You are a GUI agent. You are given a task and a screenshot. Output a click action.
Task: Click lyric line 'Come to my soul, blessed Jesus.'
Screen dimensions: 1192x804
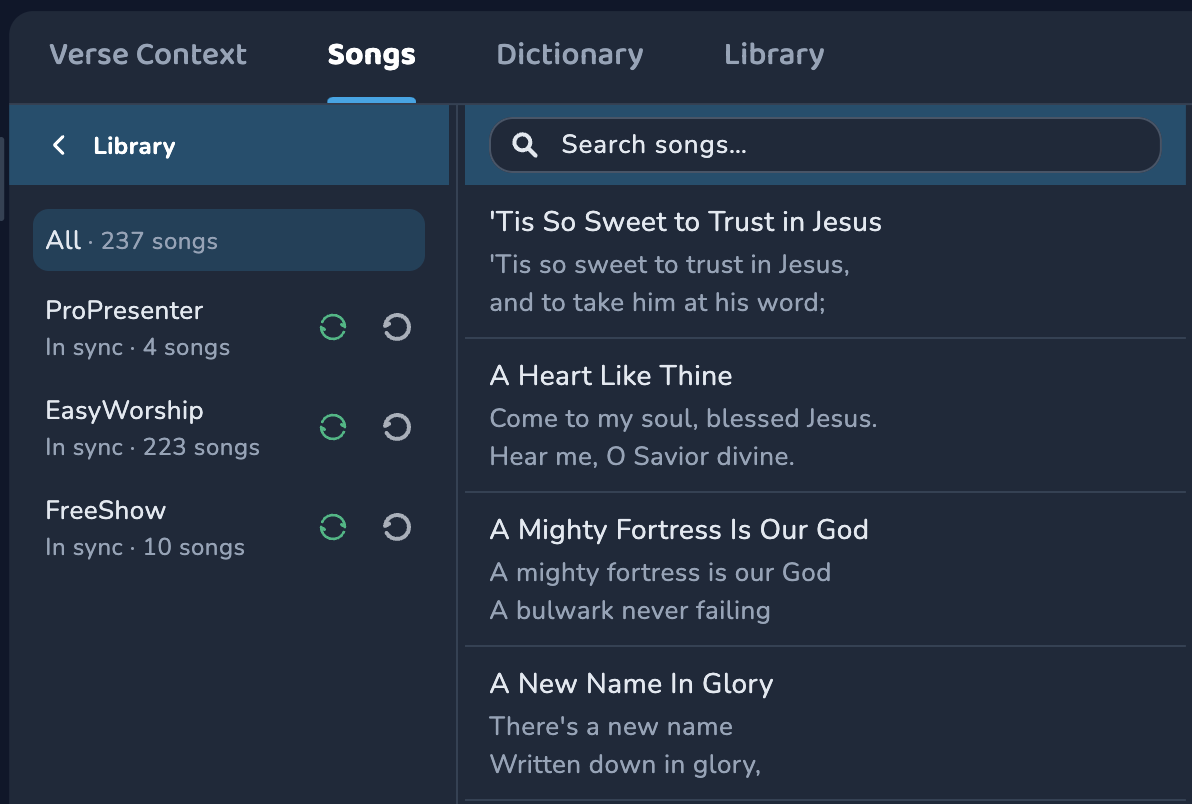click(x=683, y=419)
